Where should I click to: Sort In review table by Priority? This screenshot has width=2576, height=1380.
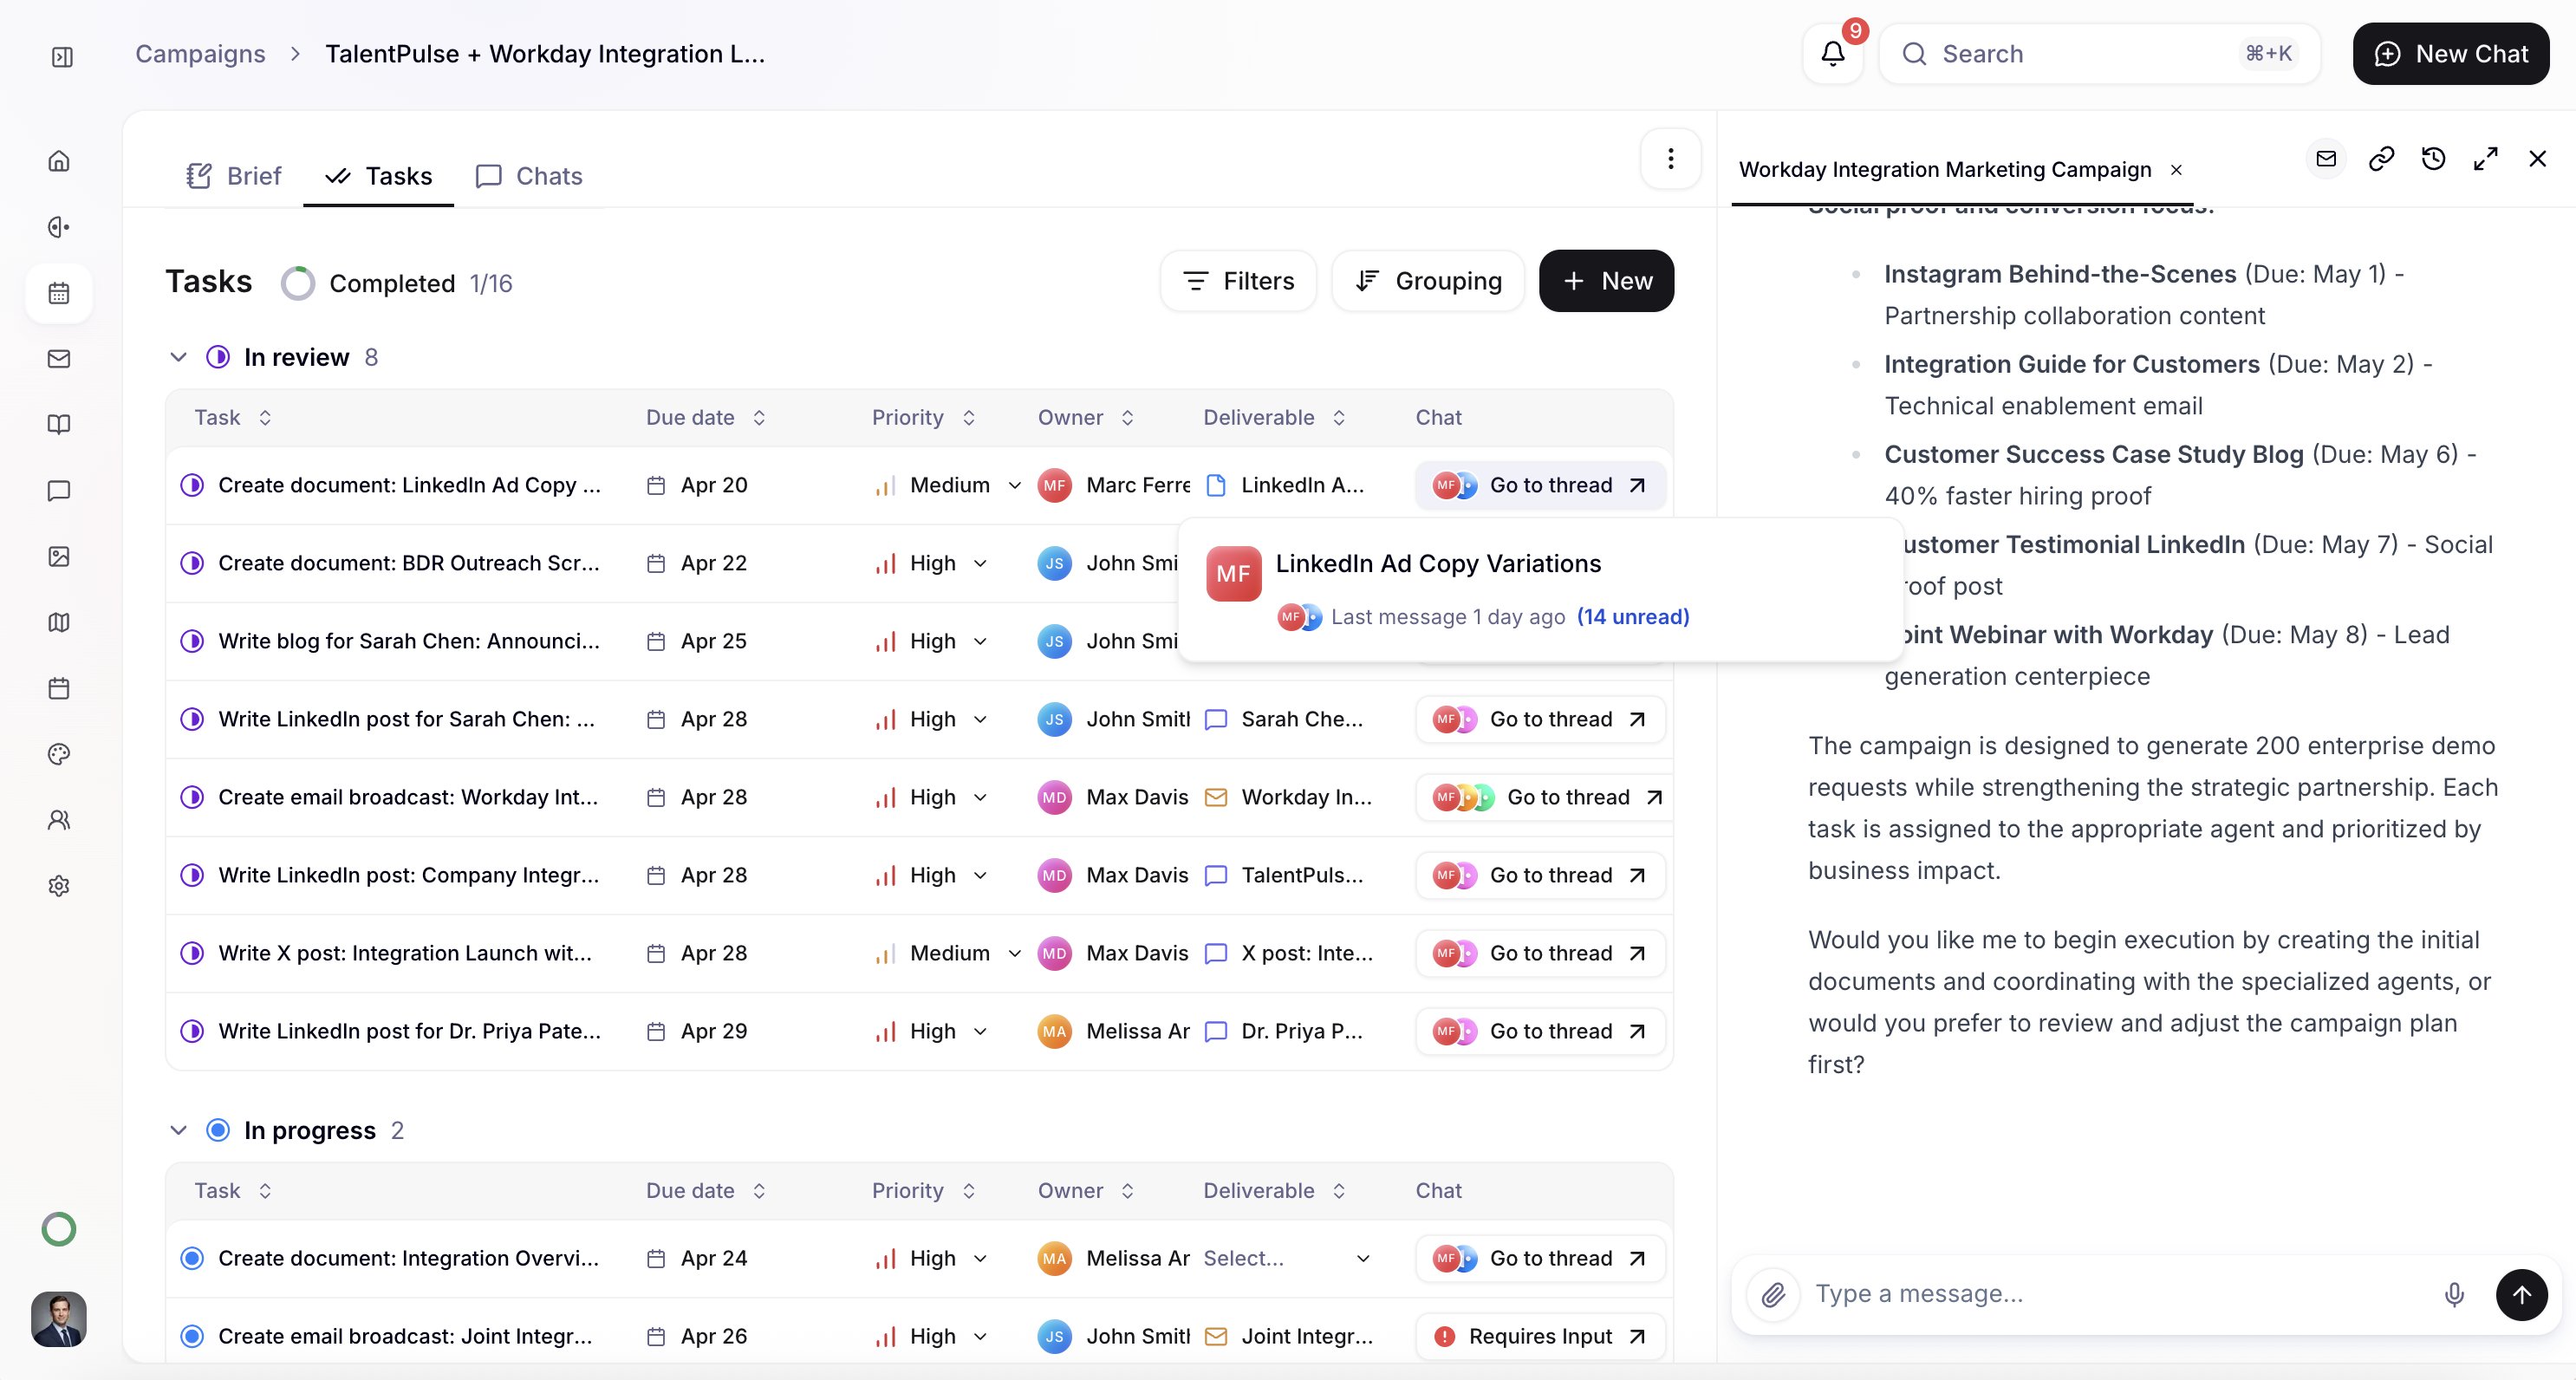(923, 417)
